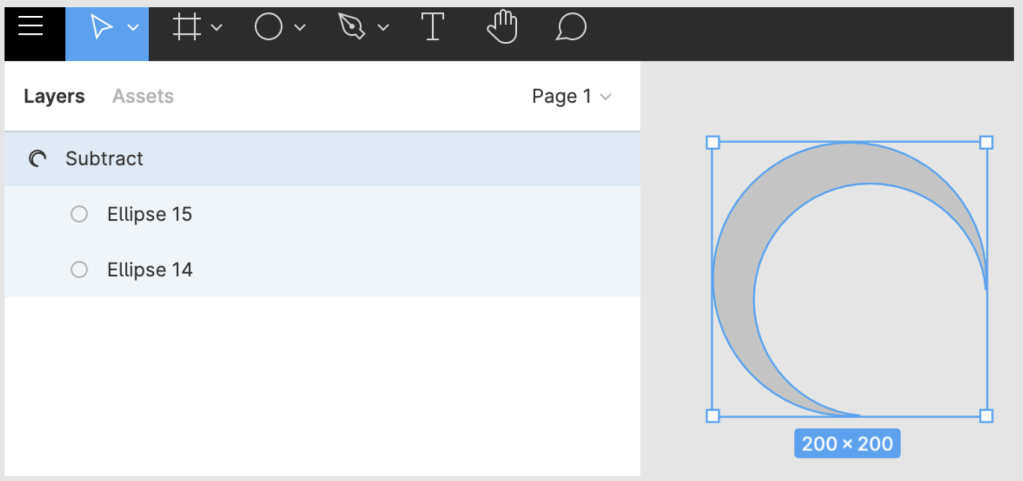Select the Hand tool
1023x481 pixels.
(502, 27)
